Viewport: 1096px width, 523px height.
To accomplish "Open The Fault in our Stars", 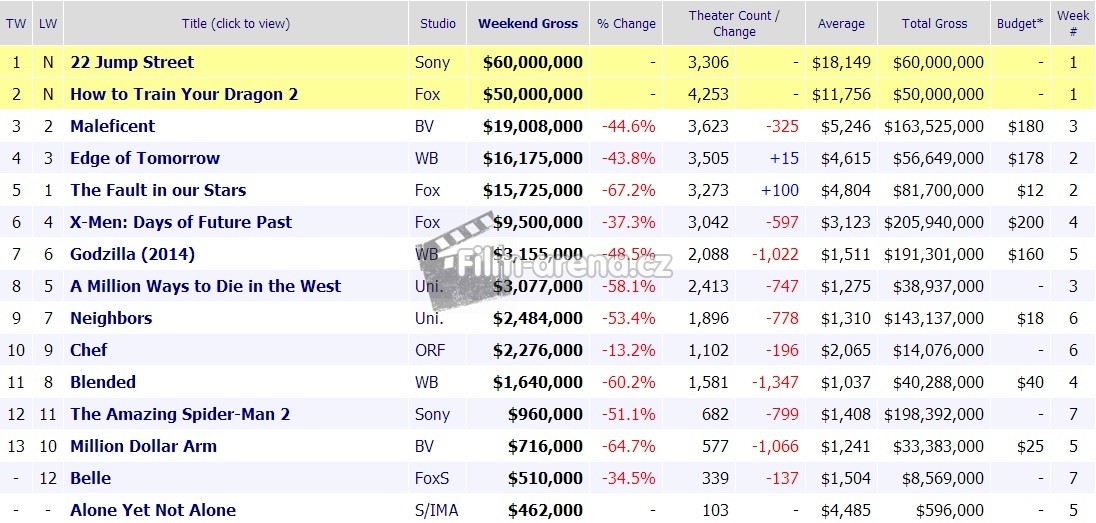I will pyautogui.click(x=158, y=190).
